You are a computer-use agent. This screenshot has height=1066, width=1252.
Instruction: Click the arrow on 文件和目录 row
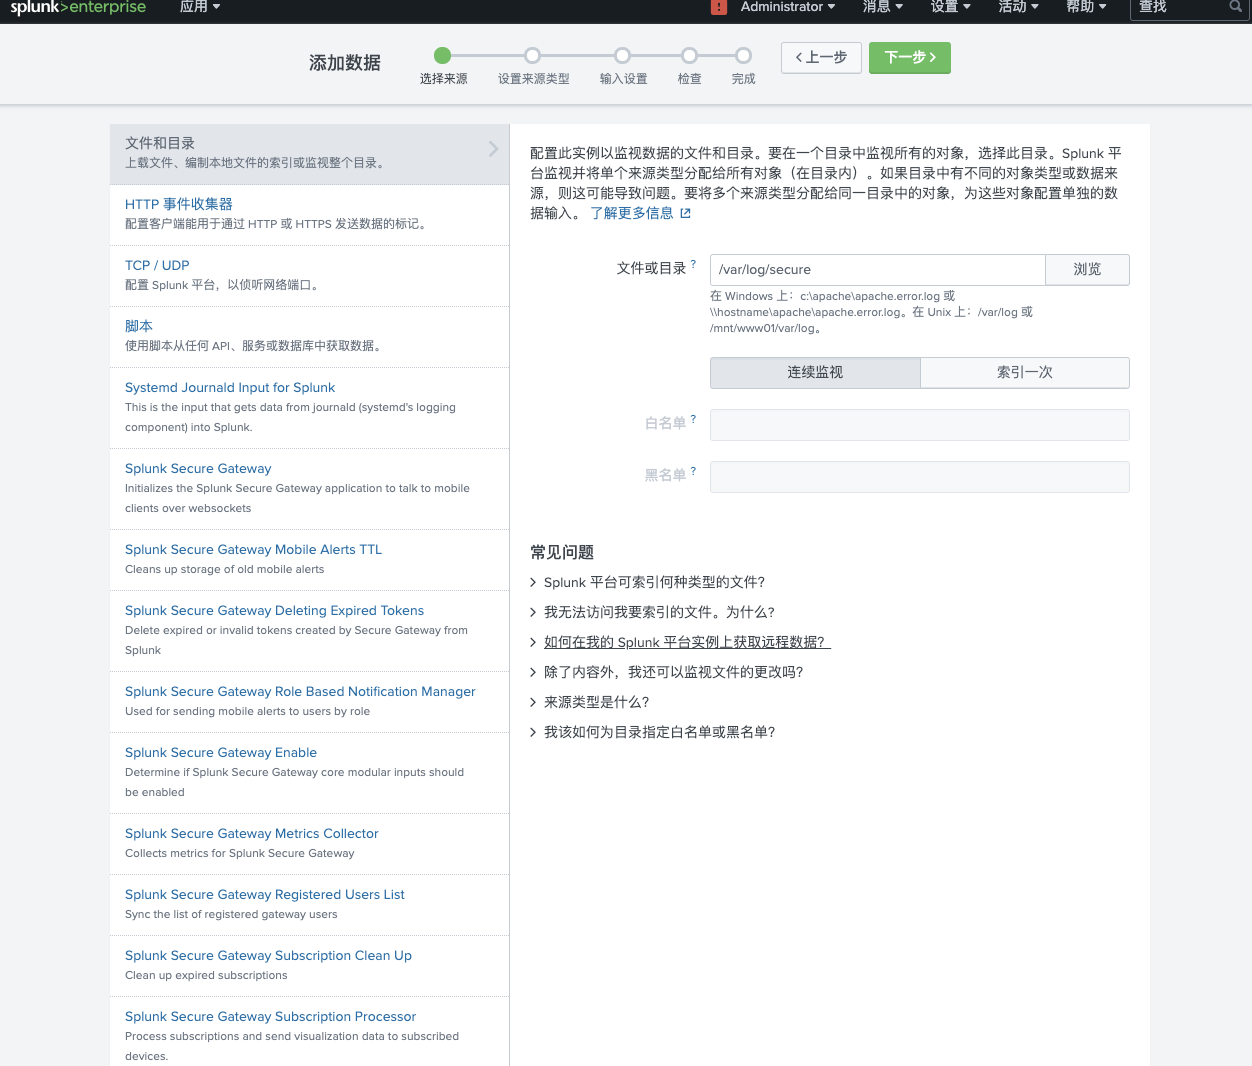tap(493, 149)
